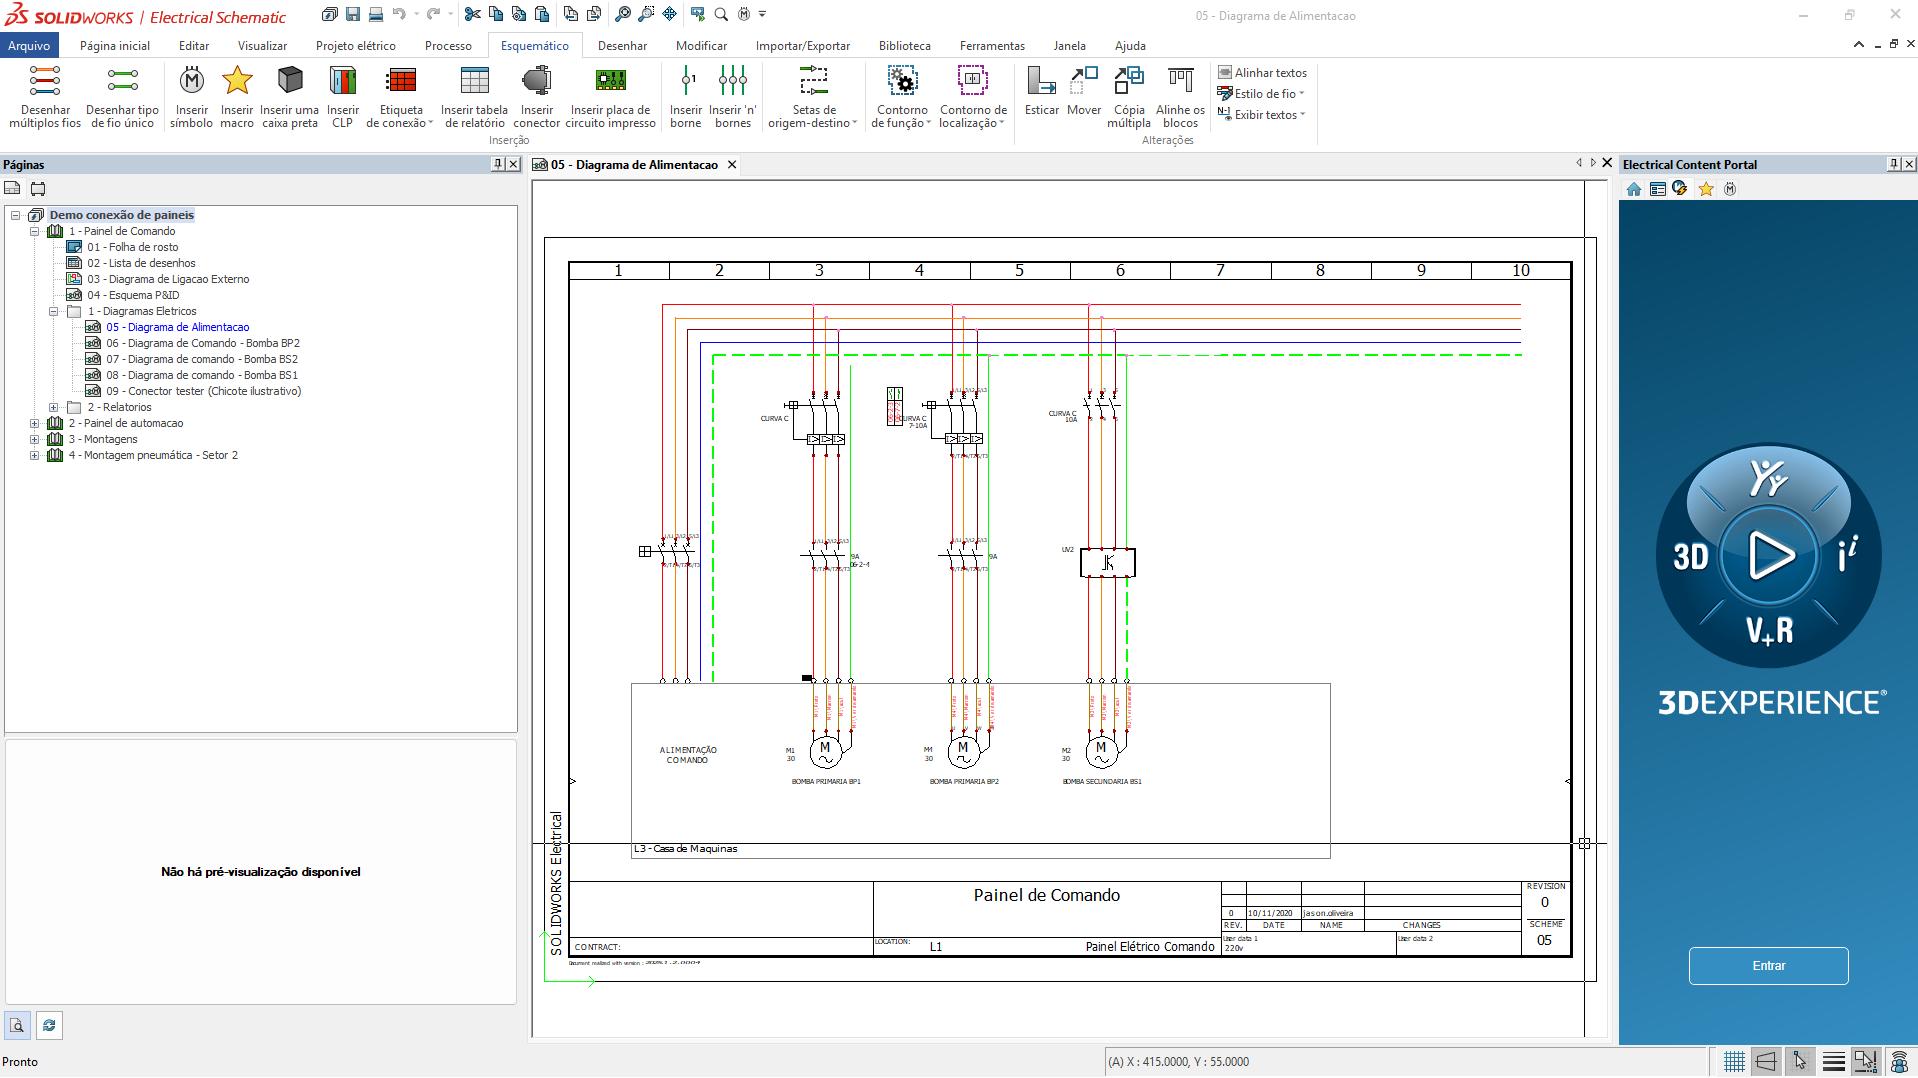Click the pan (four-arrow) icon in top toolbar
Screen dimensions: 1918x1078
(x=669, y=14)
